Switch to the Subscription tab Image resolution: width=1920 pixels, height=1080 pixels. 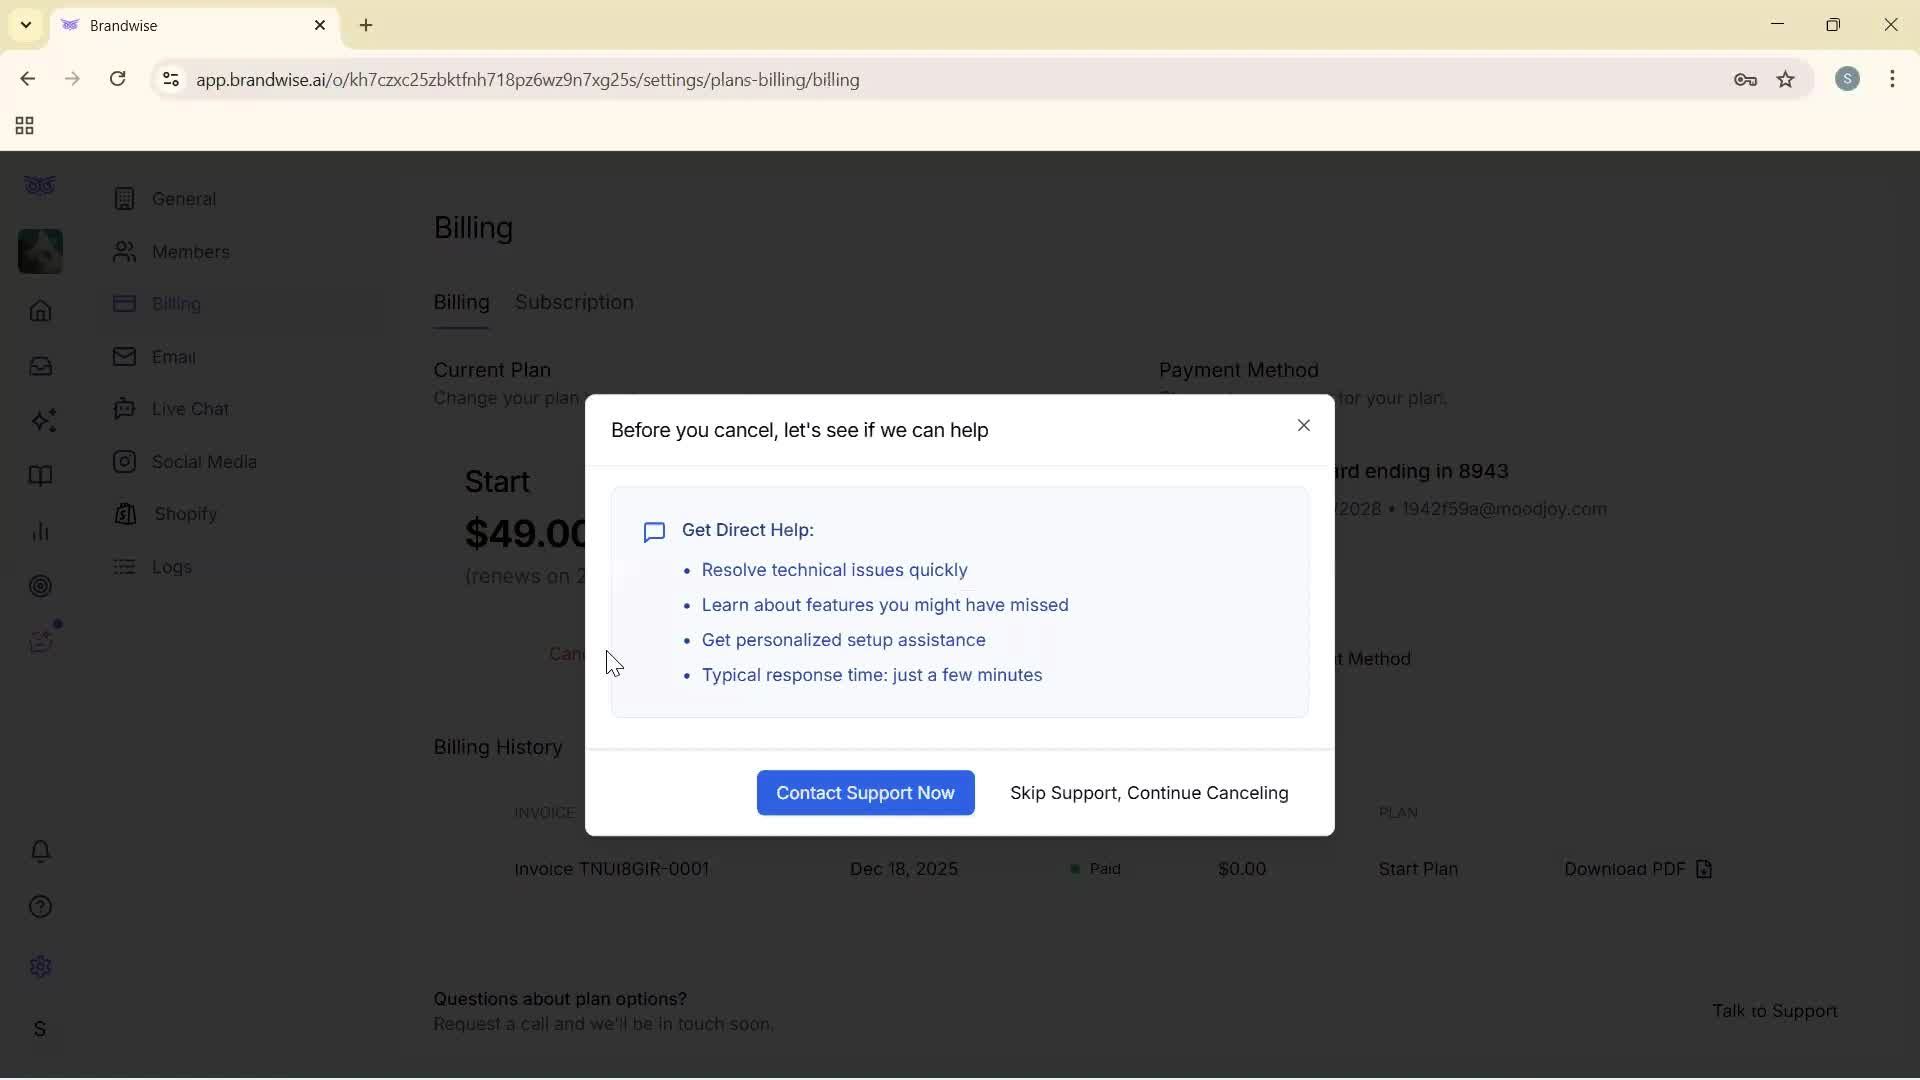click(x=573, y=302)
